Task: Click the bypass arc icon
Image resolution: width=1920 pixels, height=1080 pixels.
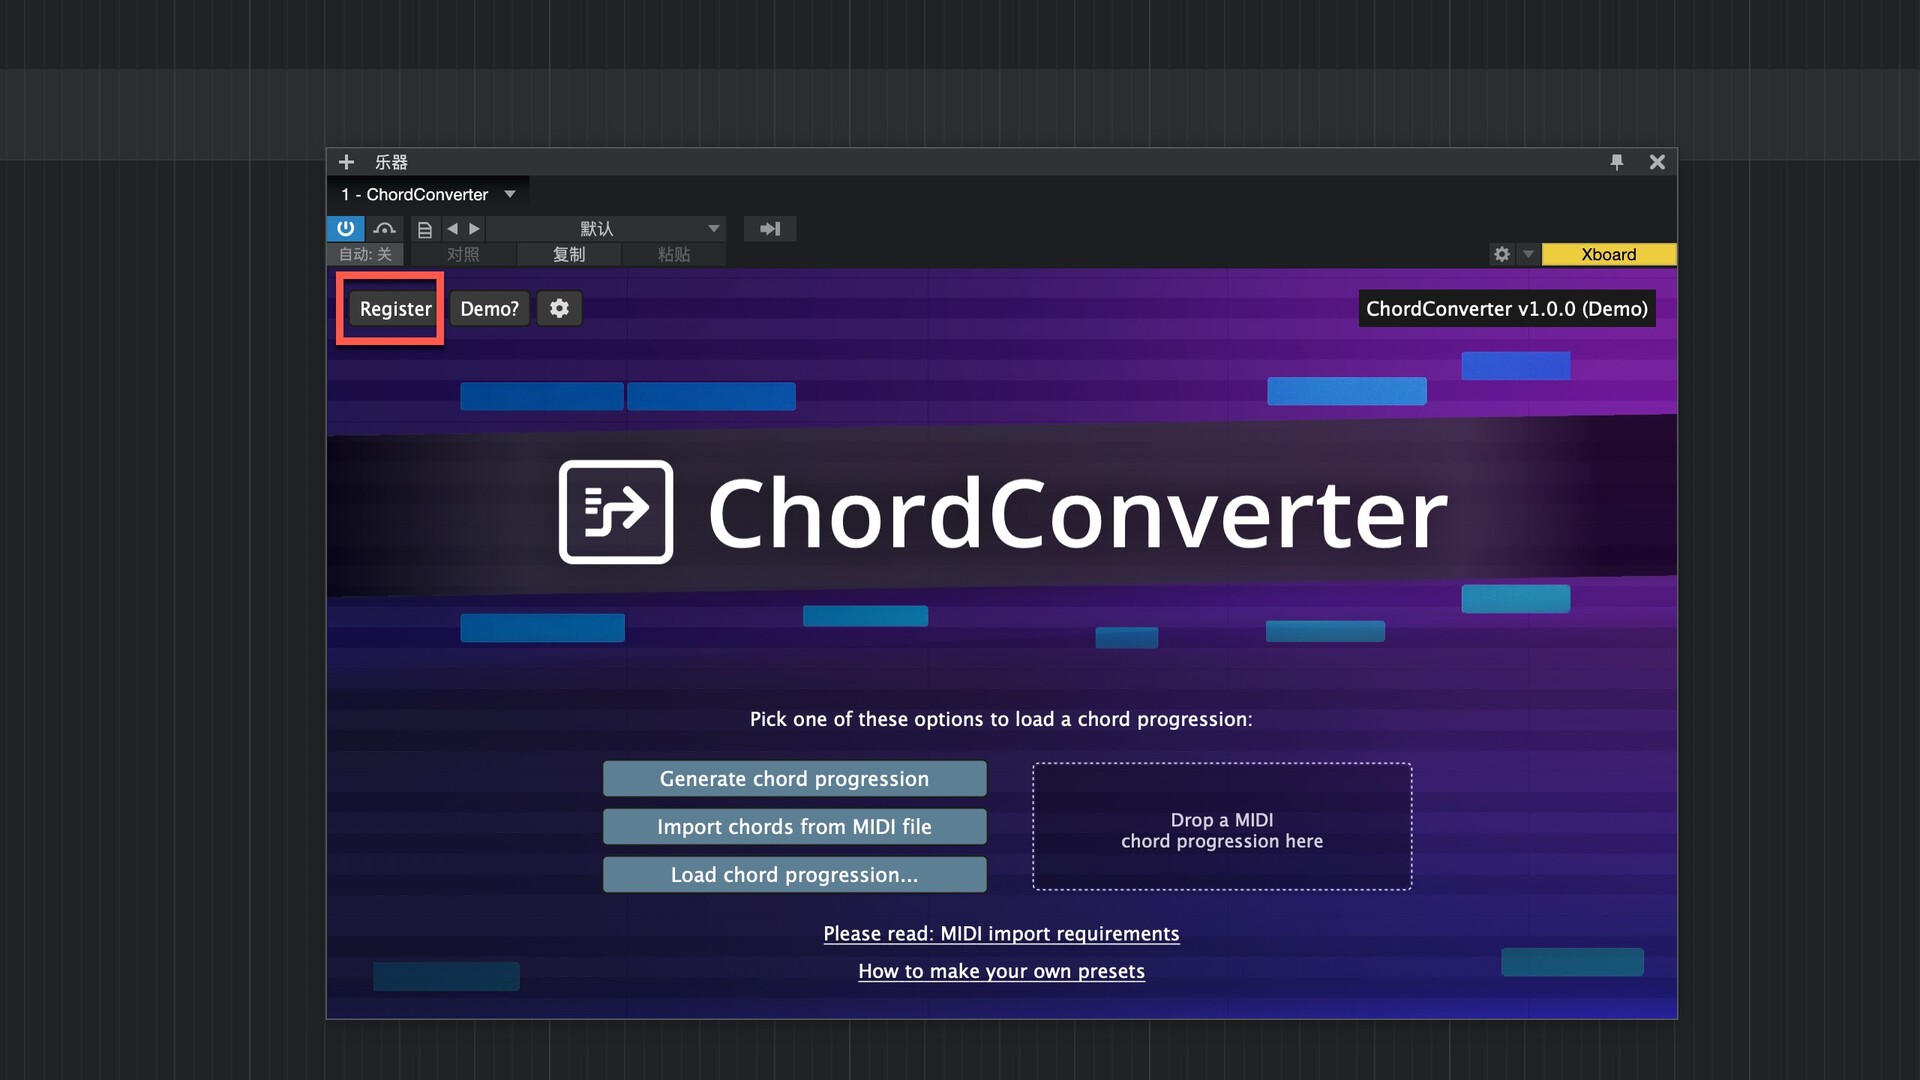Action: click(x=385, y=229)
